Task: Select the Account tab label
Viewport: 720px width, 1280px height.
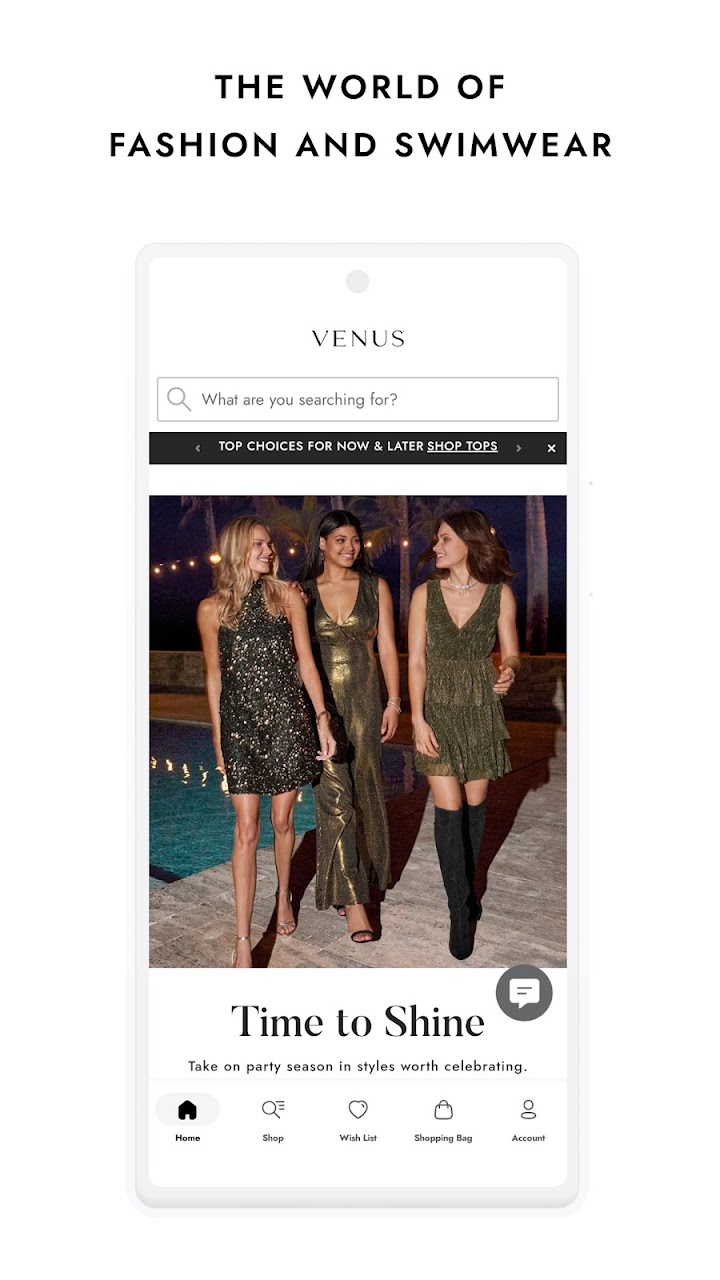Action: click(x=529, y=1138)
